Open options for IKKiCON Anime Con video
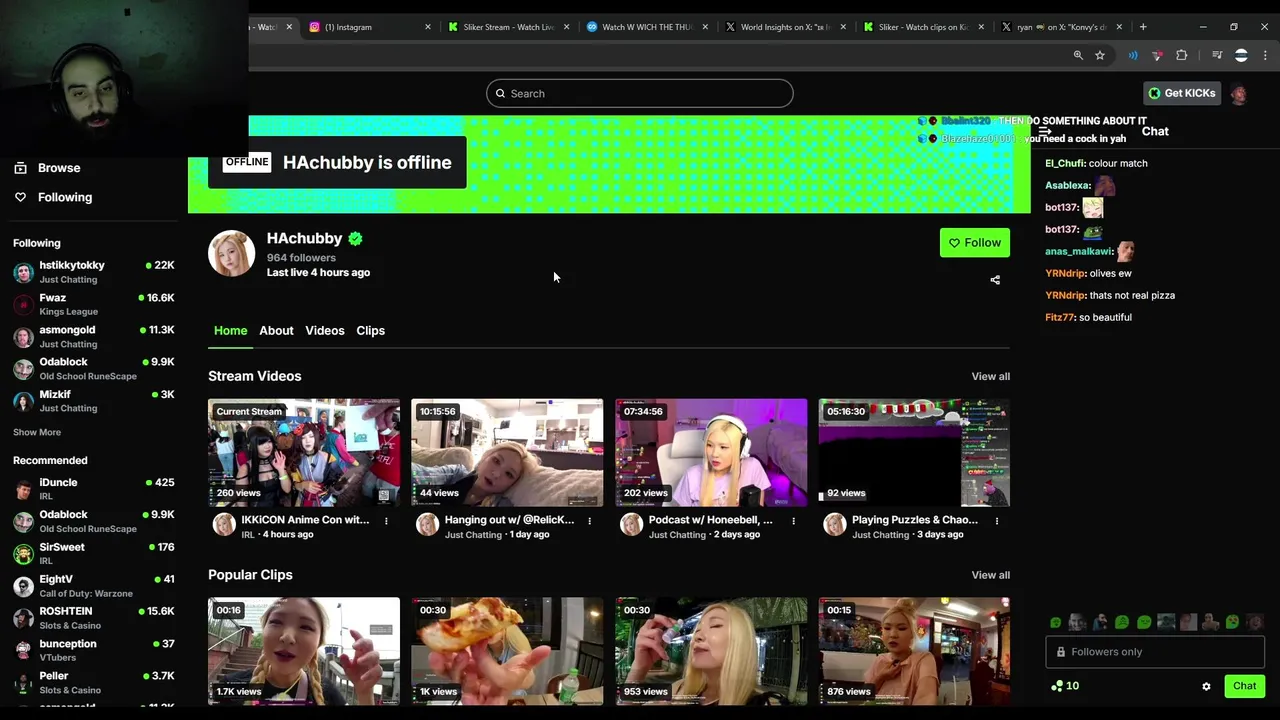The image size is (1280, 720). [x=386, y=521]
